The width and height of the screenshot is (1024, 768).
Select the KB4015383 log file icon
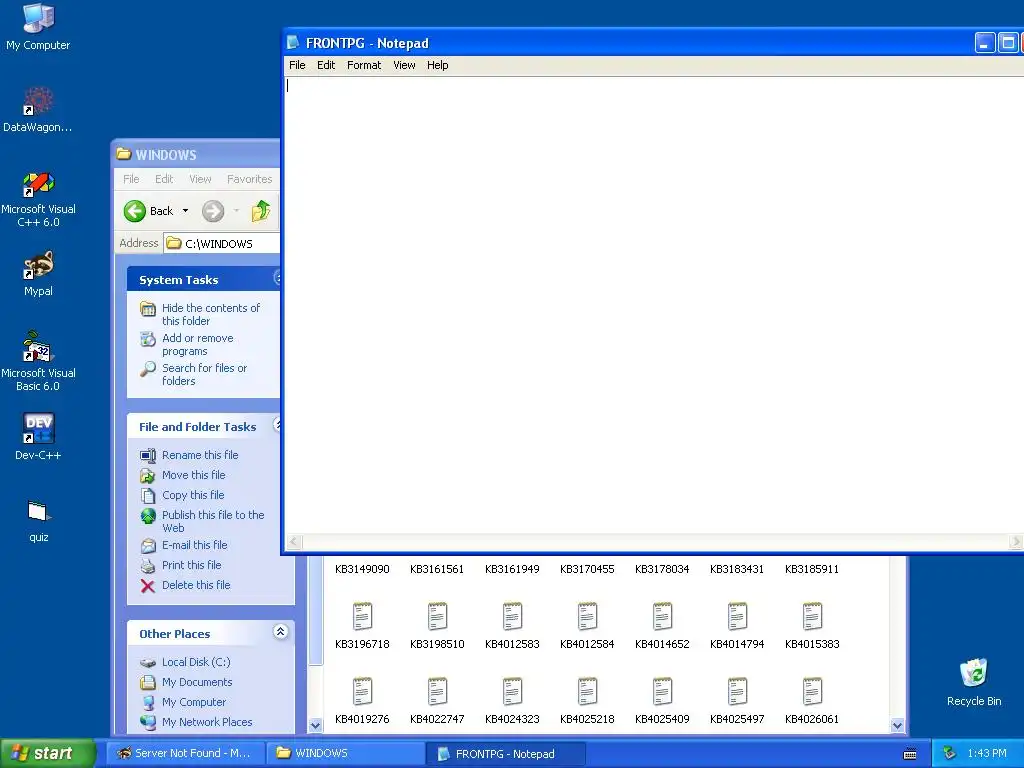click(x=812, y=617)
